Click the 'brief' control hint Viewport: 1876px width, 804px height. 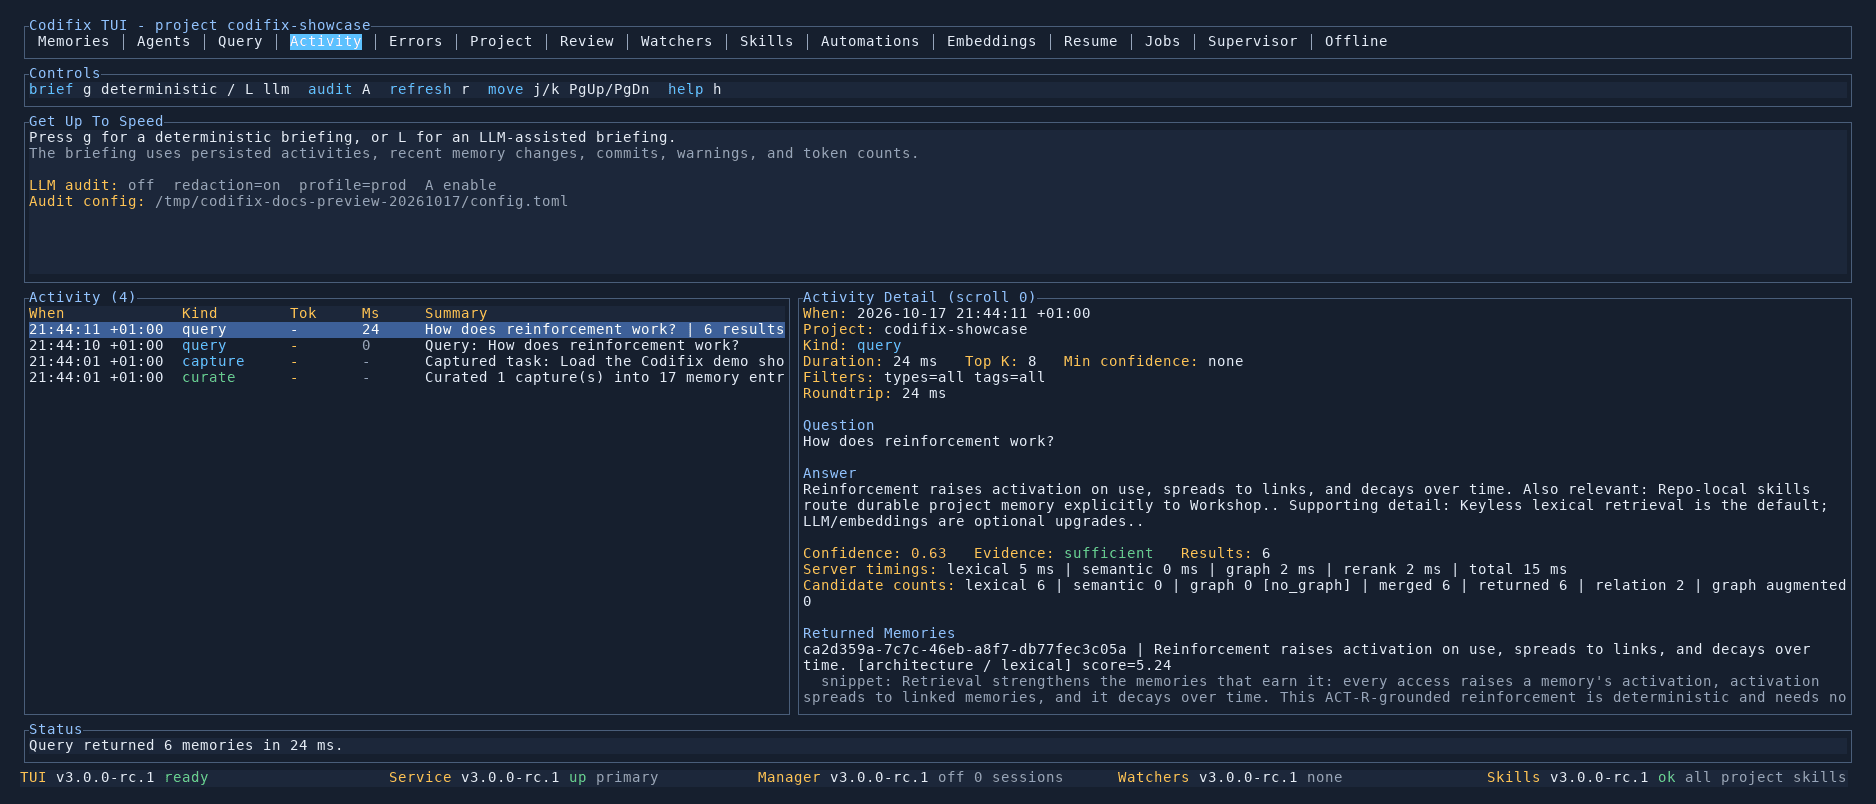point(51,89)
